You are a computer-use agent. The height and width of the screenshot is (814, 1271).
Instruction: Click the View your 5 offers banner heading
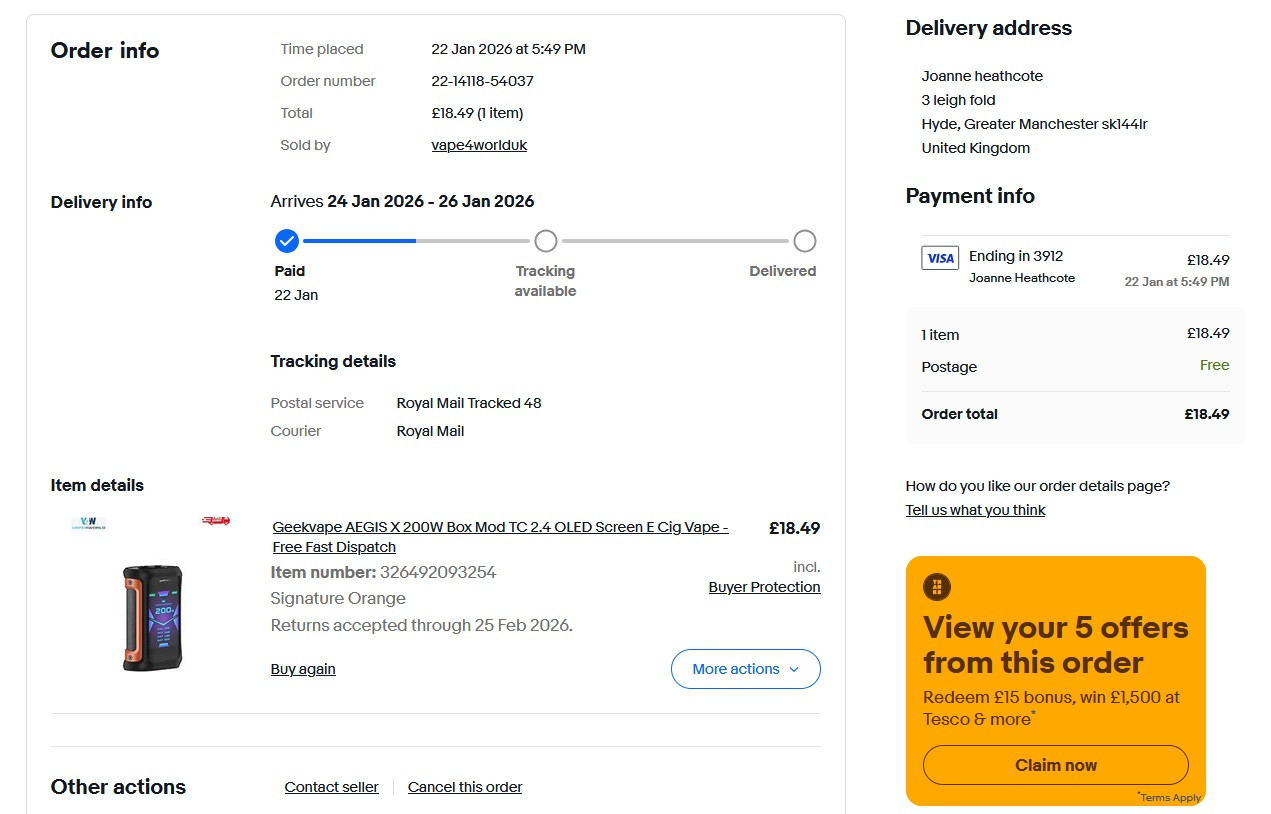pyautogui.click(x=1056, y=645)
